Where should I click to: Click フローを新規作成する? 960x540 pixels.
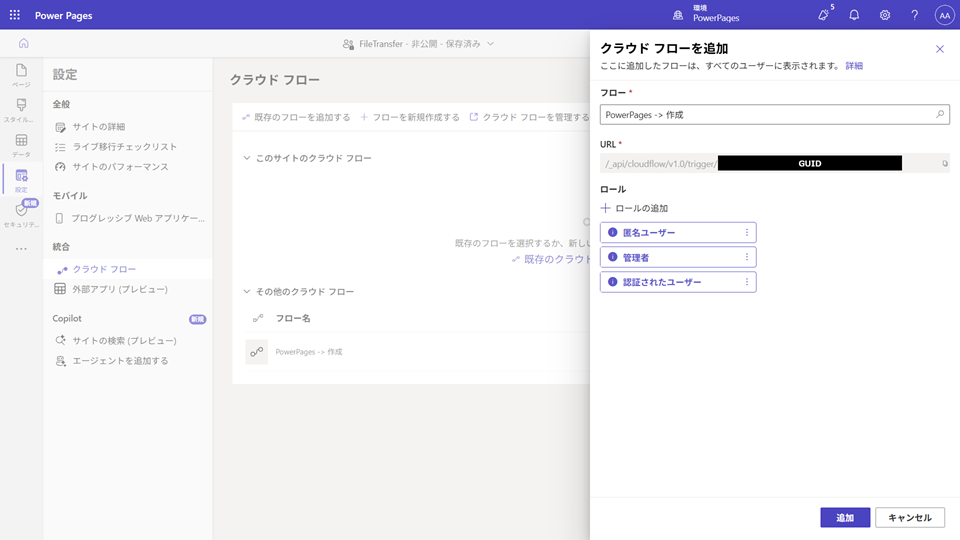410,117
